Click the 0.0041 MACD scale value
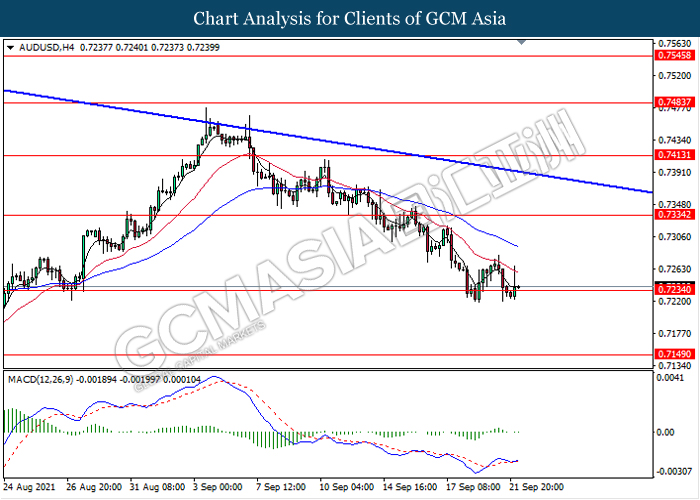This screenshot has height=500, width=700. click(x=671, y=378)
